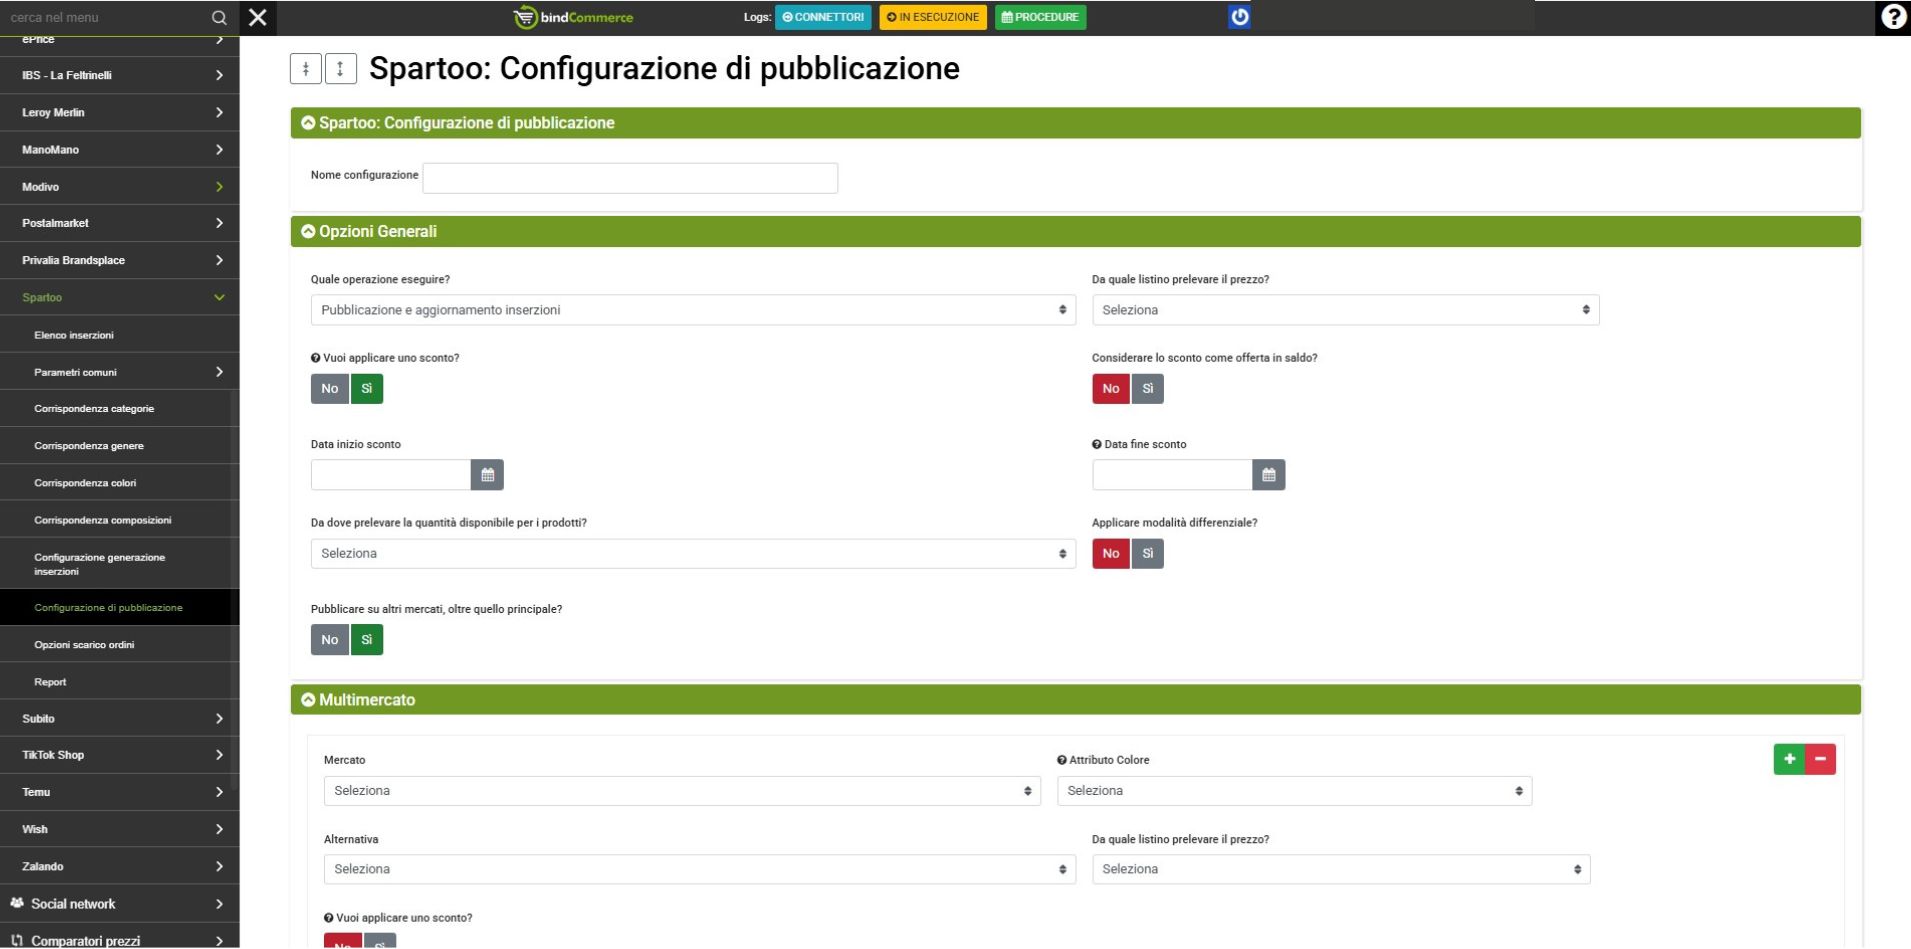The width and height of the screenshot is (1911, 949).
Task: Set 'Vuoi applicare uno sconto?' to No
Action: point(330,389)
